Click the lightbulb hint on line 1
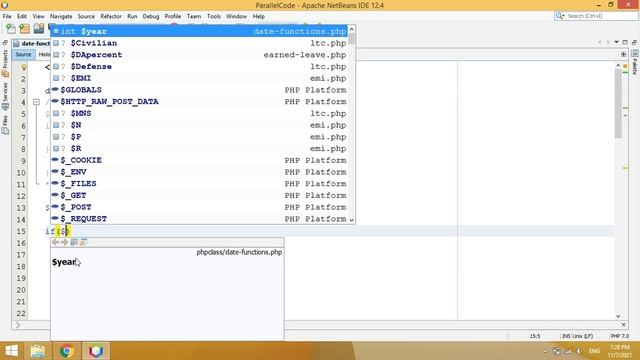The image size is (640, 360). pos(24,67)
